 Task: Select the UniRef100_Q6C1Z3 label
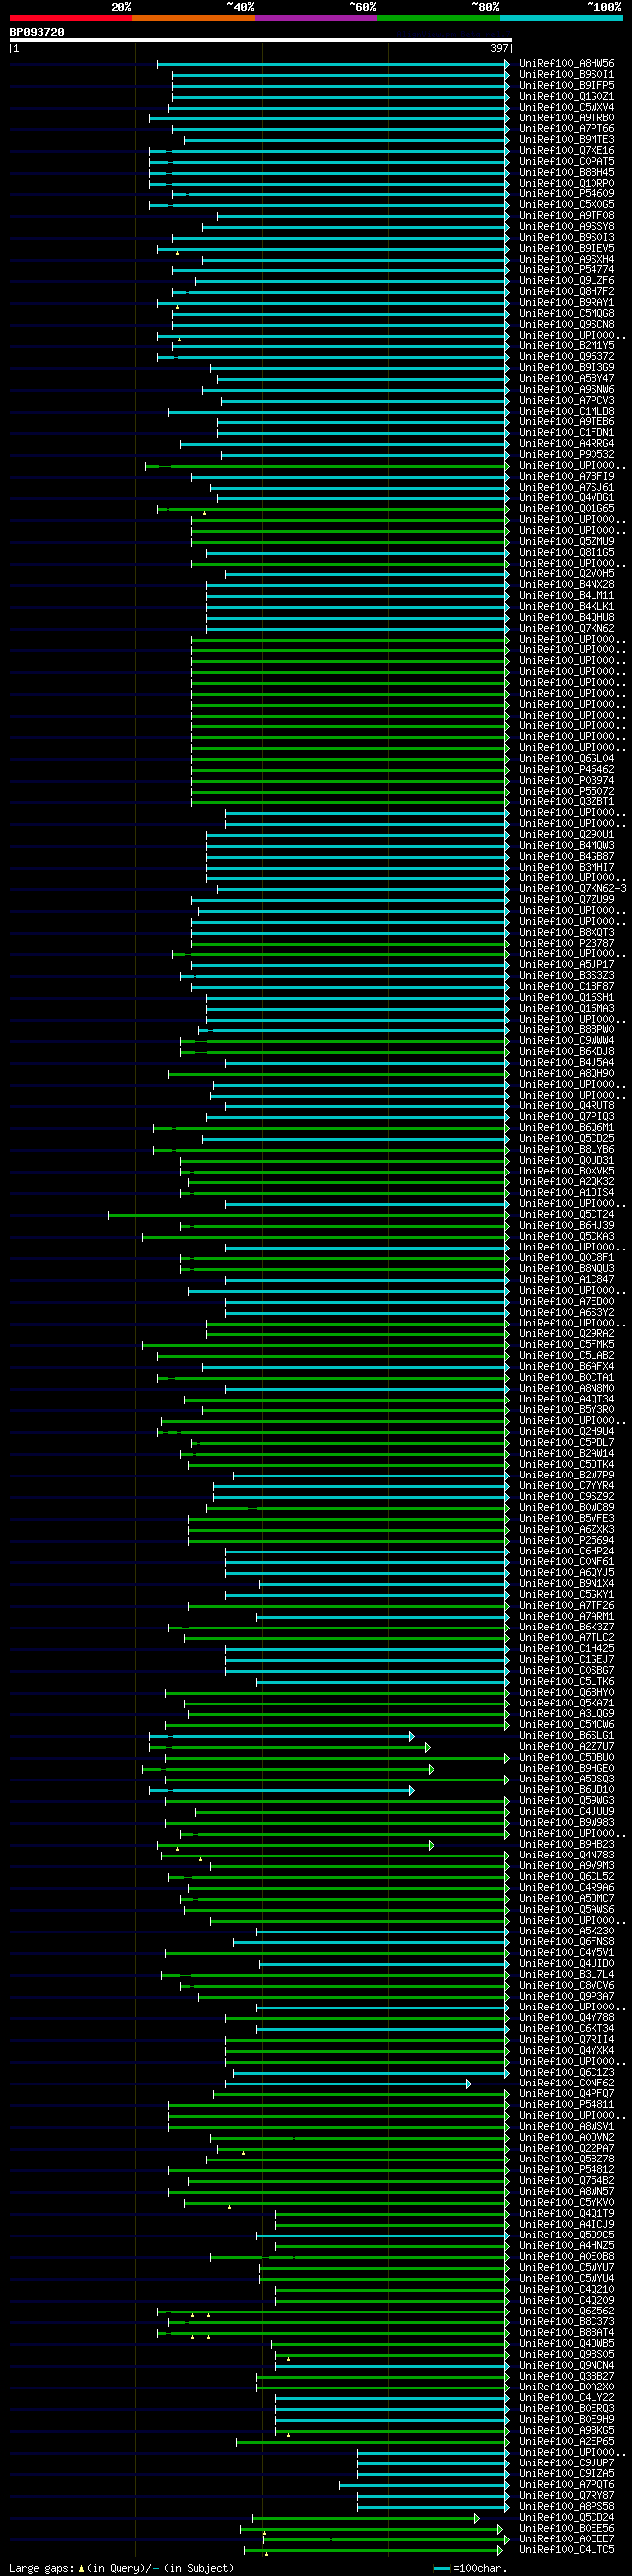[567, 2072]
